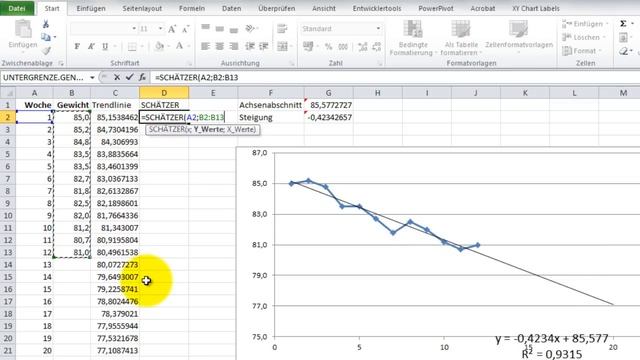Increase font size with large A

click(172, 29)
